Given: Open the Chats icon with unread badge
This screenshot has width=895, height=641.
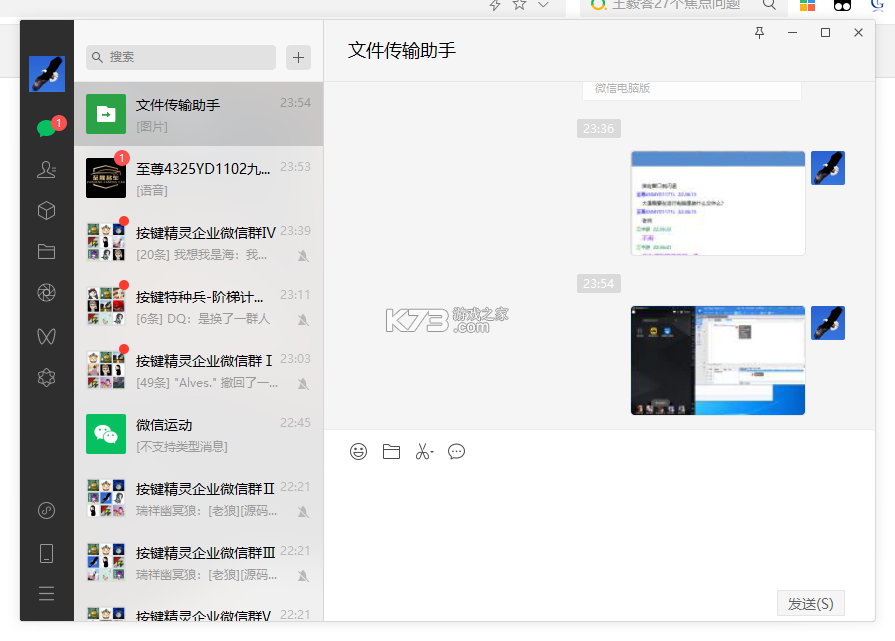Looking at the screenshot, I should [x=47, y=128].
